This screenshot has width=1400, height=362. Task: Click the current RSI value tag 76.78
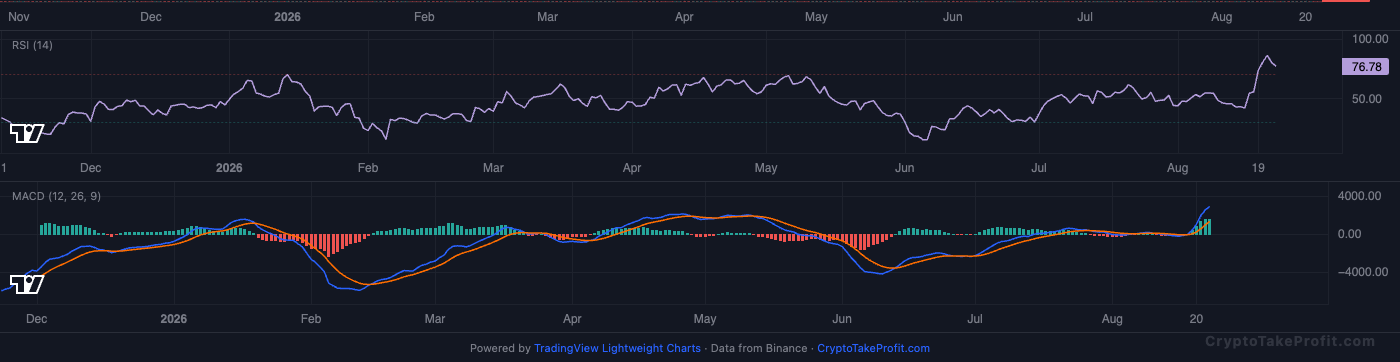click(x=1366, y=67)
